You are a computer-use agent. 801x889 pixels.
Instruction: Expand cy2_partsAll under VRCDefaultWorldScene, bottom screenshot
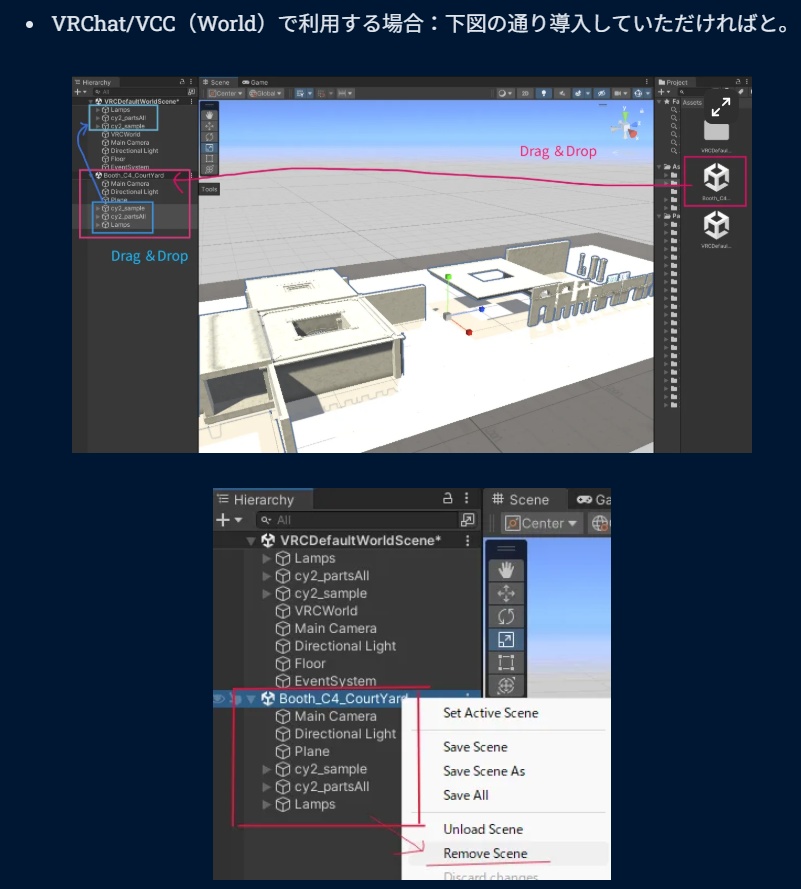tap(266, 576)
